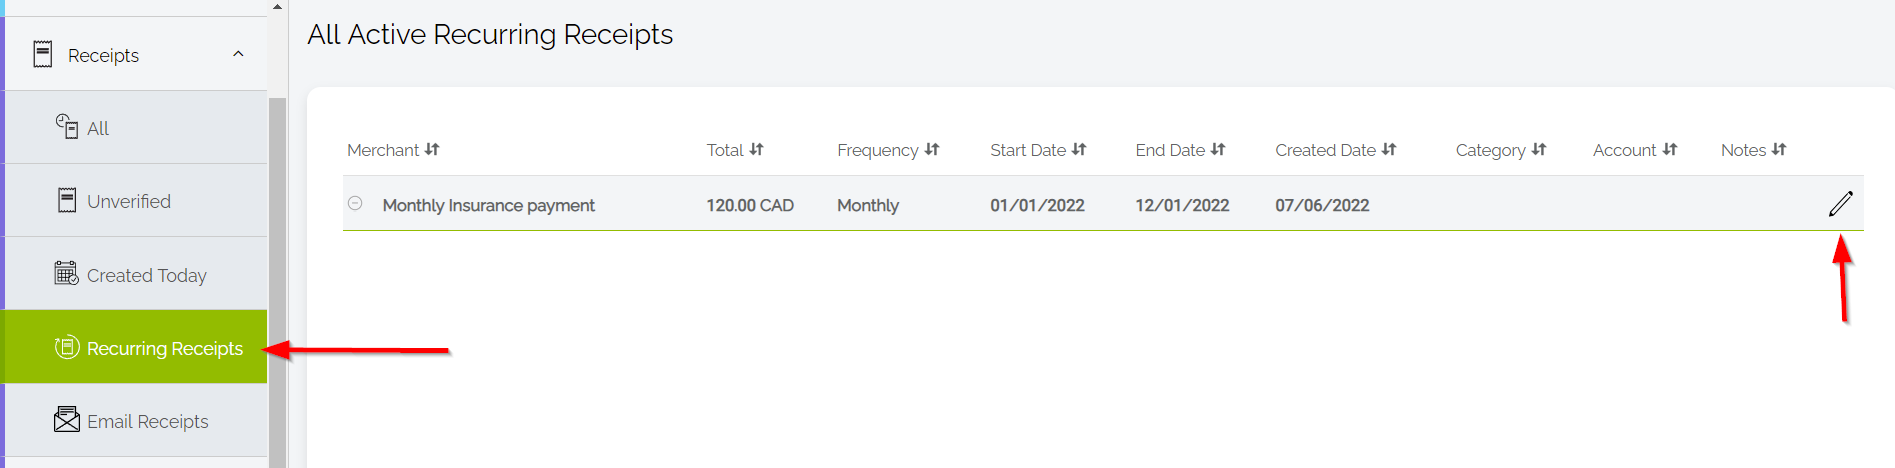Click the sidebar scroll up arrow
This screenshot has width=1895, height=468.
tap(277, 7)
